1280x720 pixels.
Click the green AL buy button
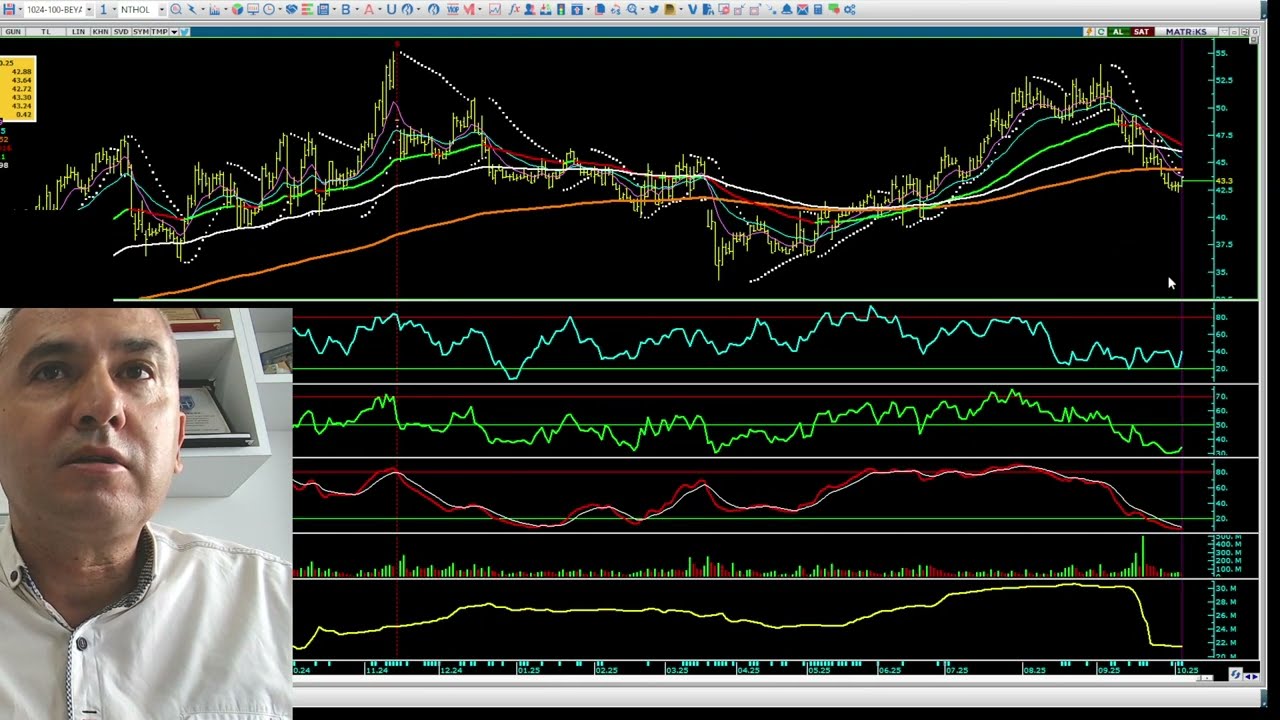[1118, 32]
